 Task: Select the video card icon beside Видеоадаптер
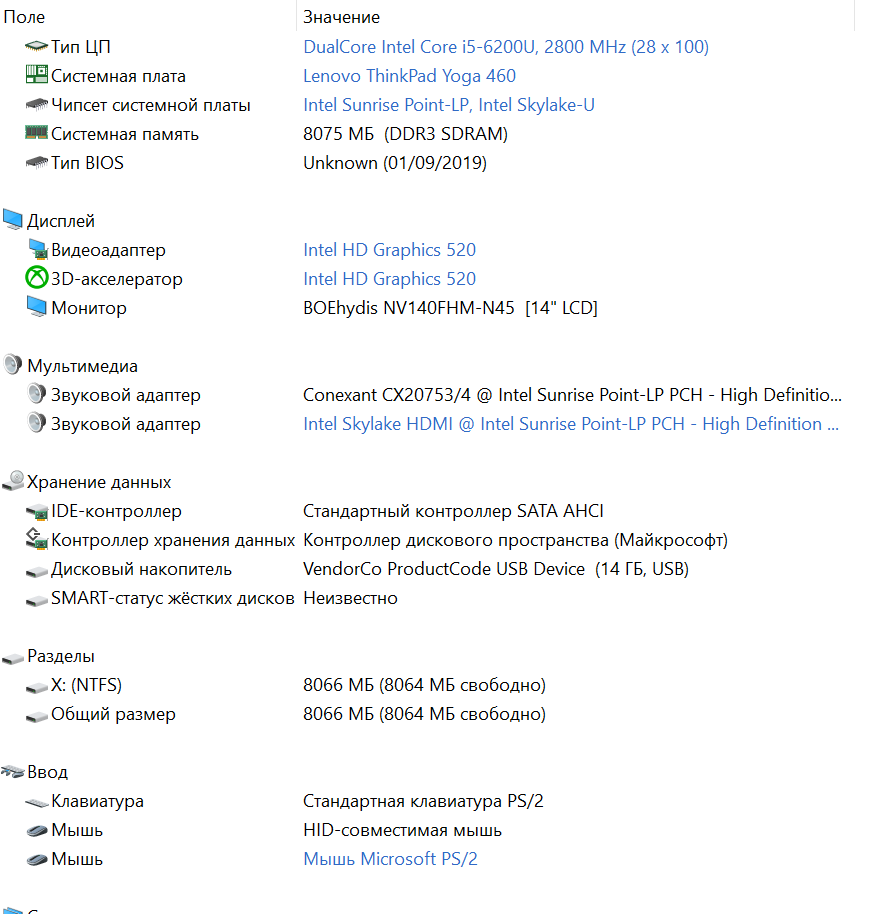(38, 249)
